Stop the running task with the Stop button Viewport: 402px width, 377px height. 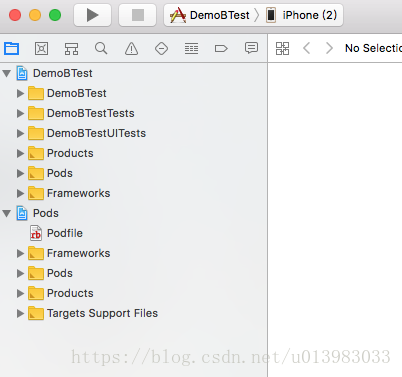(x=138, y=15)
